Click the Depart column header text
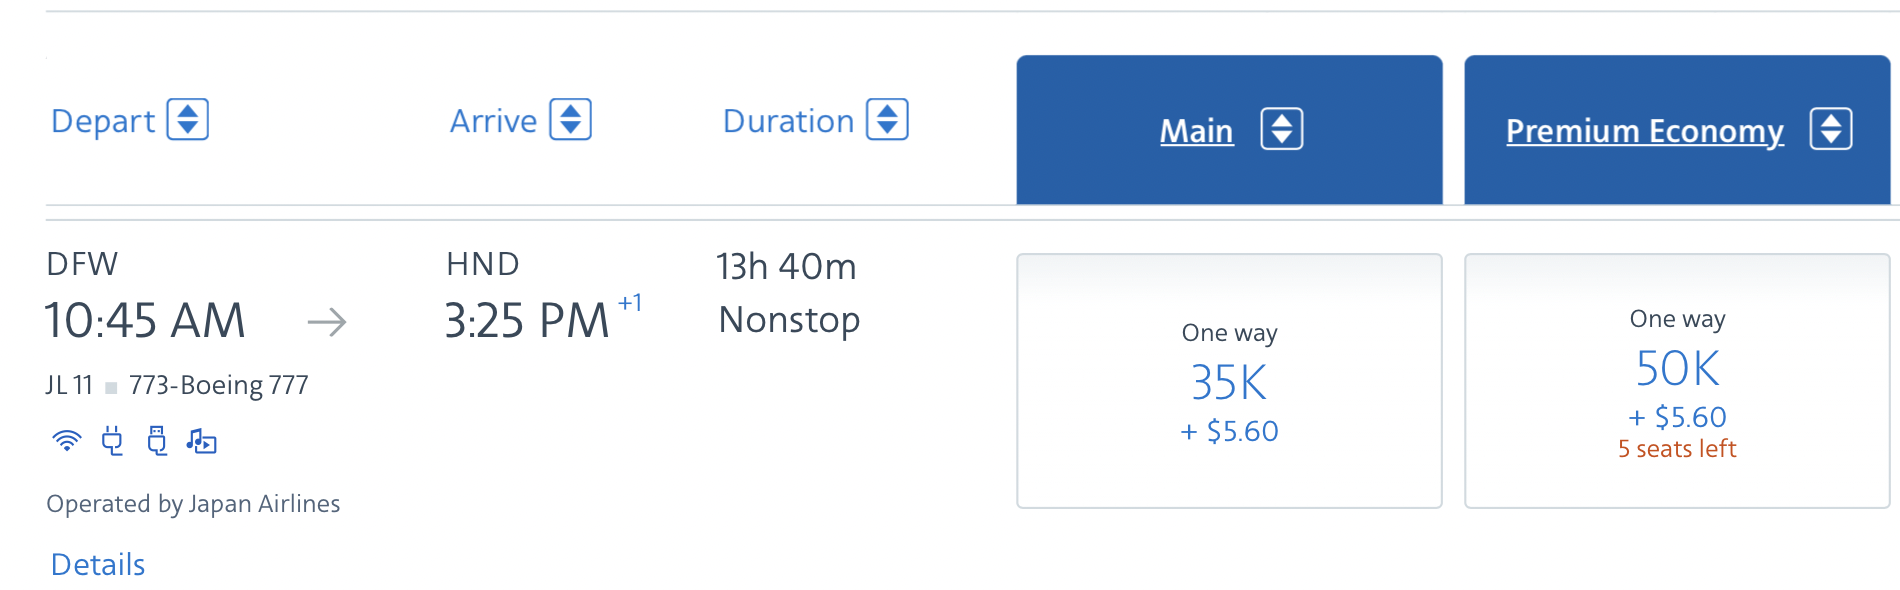This screenshot has height=590, width=1900. [103, 121]
